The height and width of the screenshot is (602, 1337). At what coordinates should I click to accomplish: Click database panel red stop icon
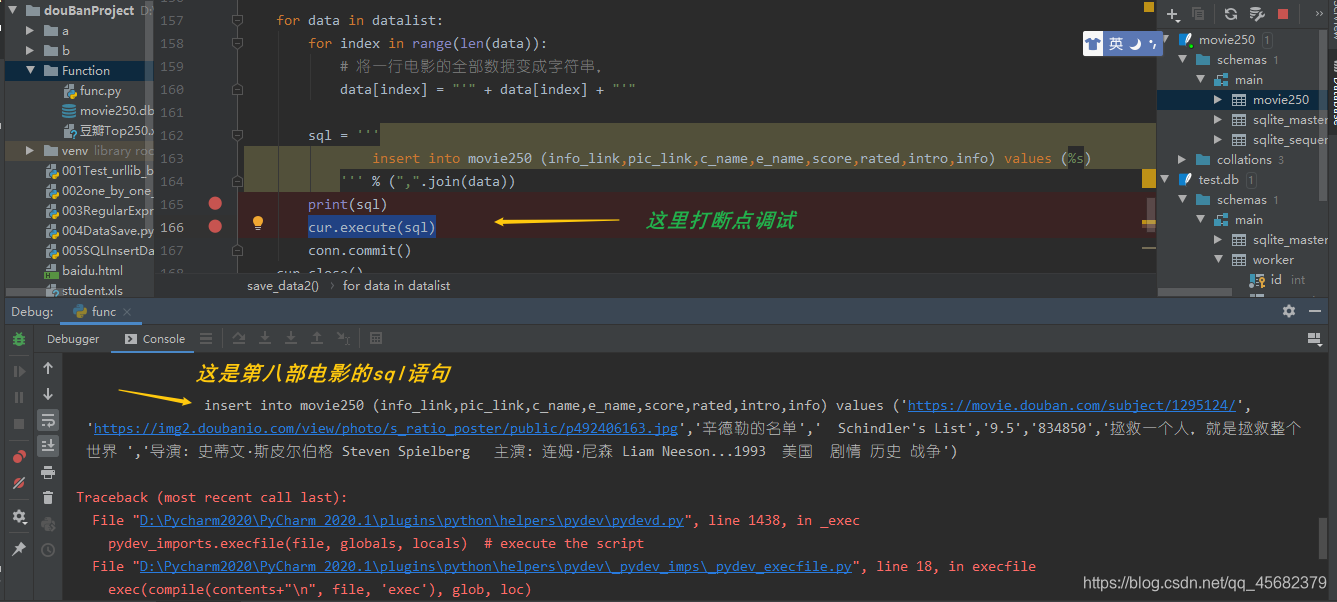1283,14
